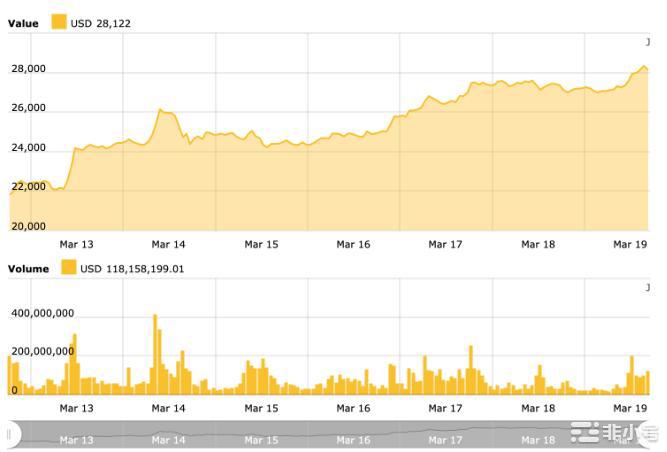Click the 28,000 price axis label

(x=29, y=69)
